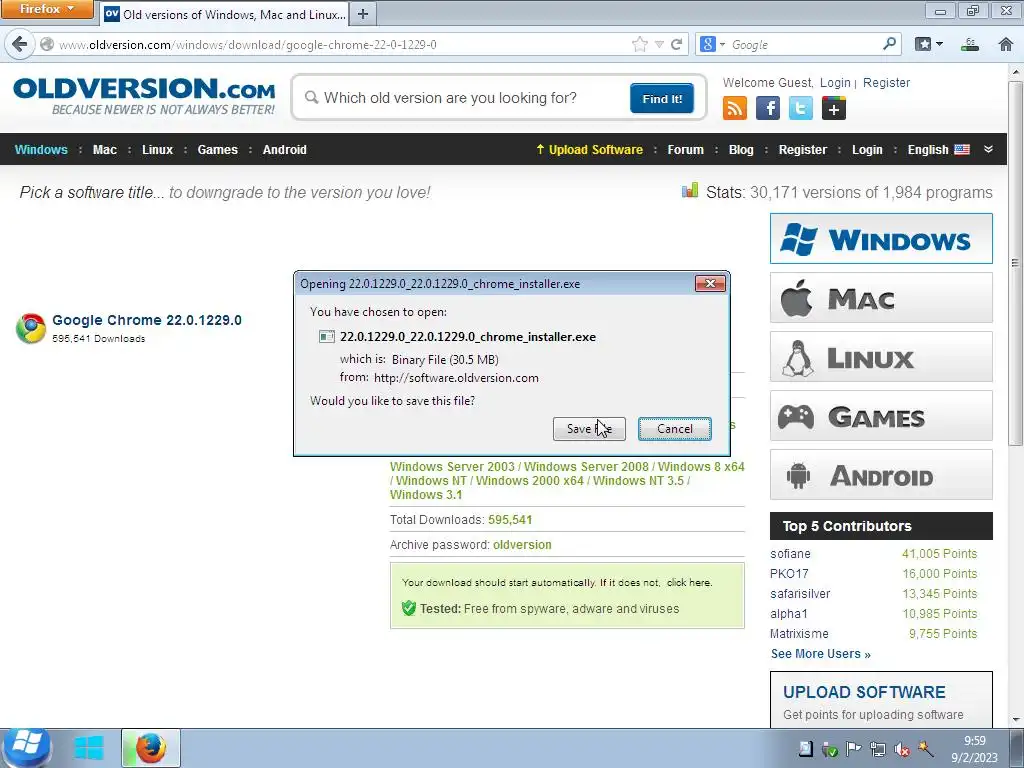Close the download dialog with X

pyautogui.click(x=711, y=283)
